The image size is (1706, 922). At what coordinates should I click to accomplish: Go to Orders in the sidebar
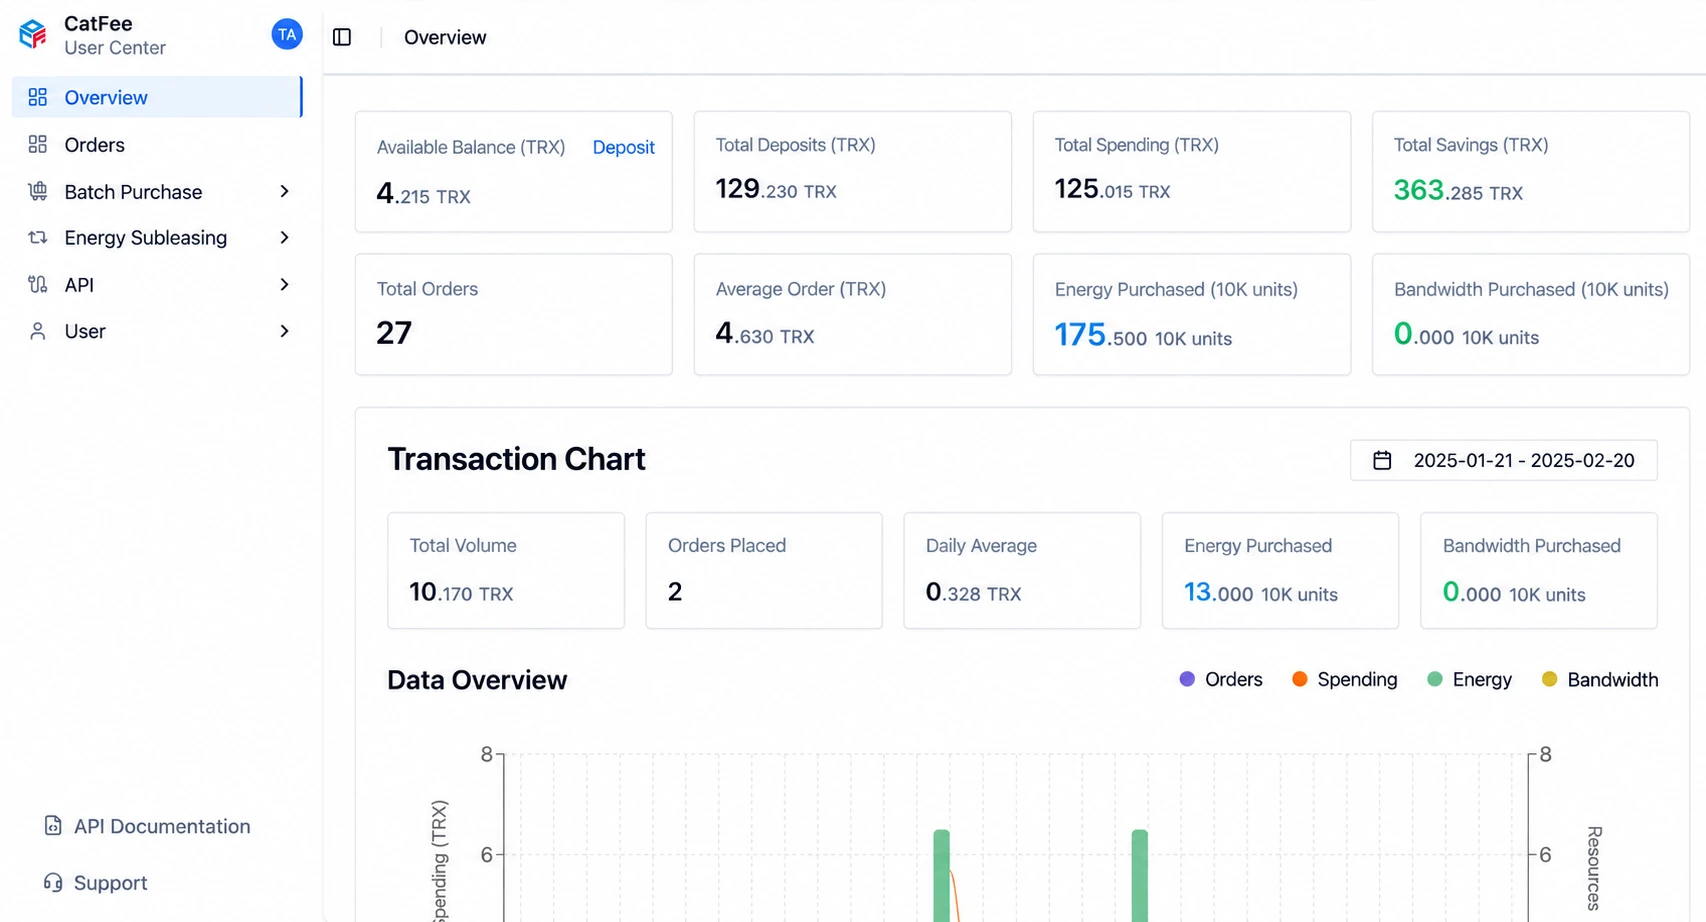[157, 144]
